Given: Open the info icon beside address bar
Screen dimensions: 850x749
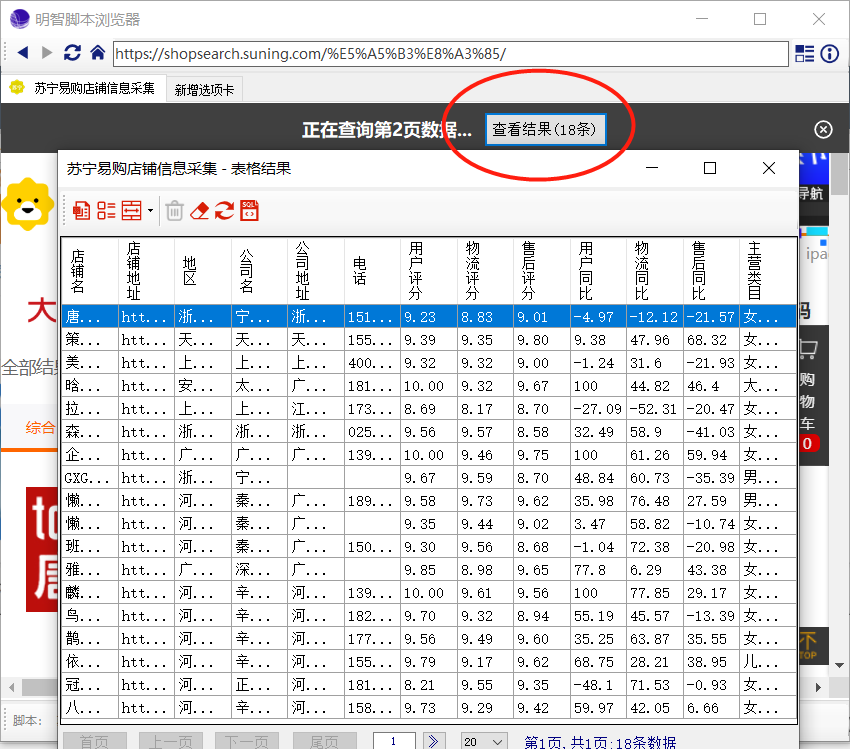Looking at the screenshot, I should point(829,54).
